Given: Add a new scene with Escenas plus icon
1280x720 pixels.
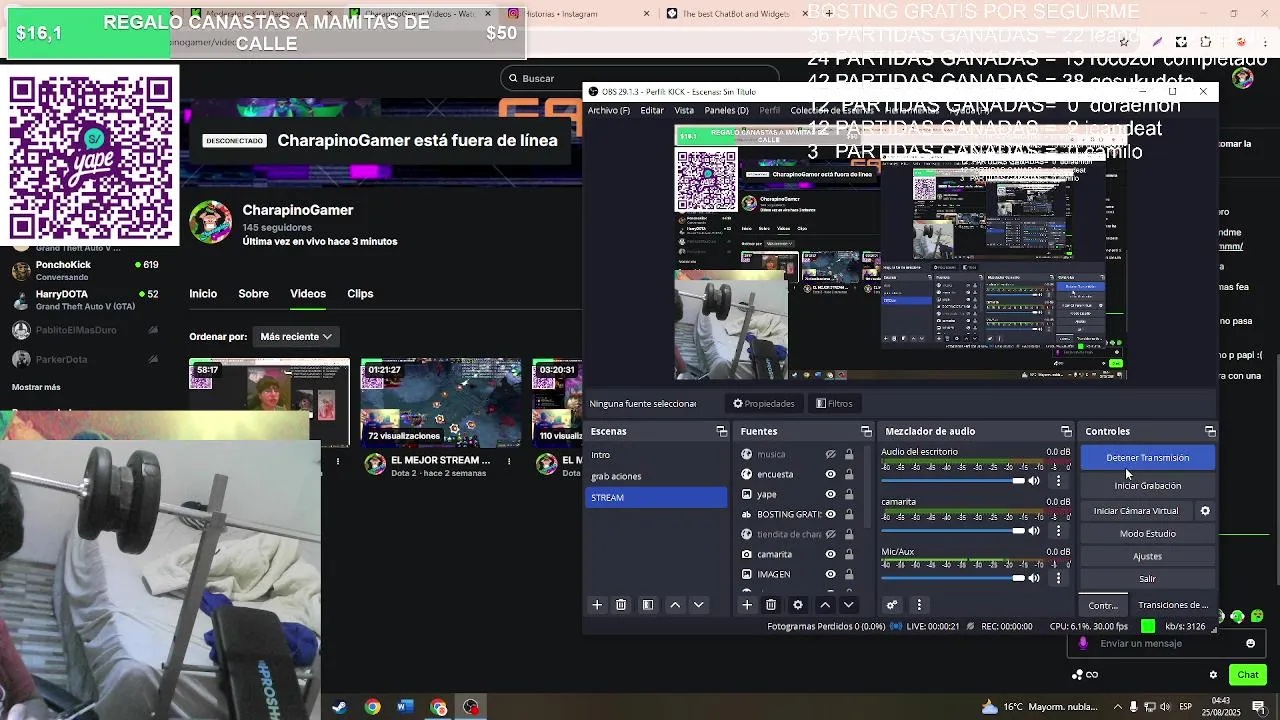Looking at the screenshot, I should coord(597,605).
